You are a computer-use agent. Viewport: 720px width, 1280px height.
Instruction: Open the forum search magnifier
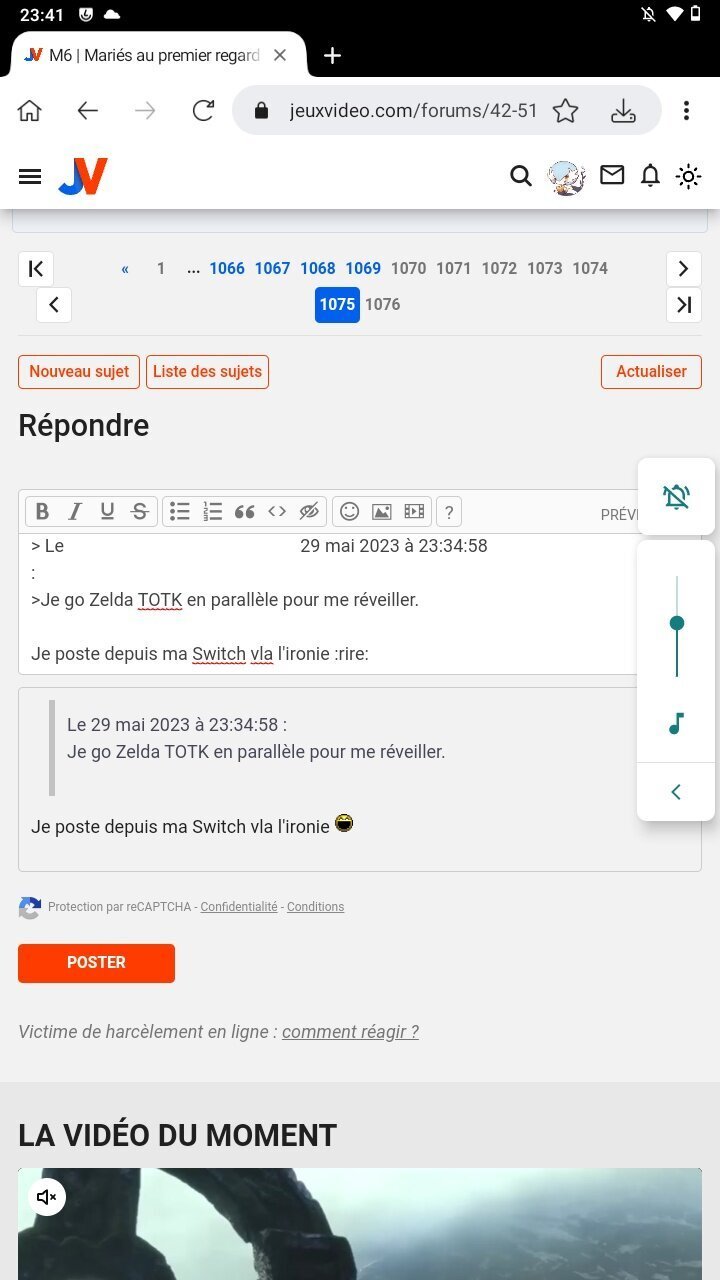click(x=521, y=177)
